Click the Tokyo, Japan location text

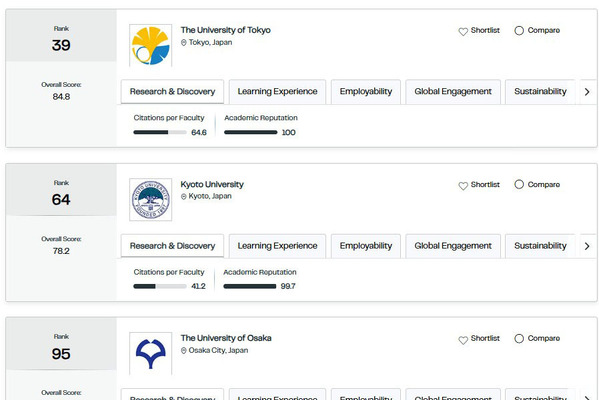tap(210, 42)
